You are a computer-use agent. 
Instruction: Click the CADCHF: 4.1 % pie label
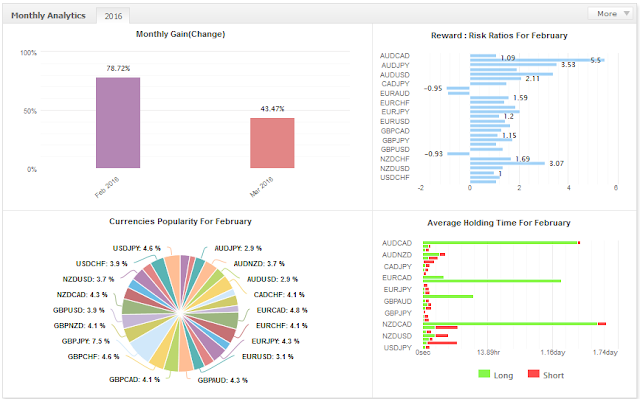point(279,295)
